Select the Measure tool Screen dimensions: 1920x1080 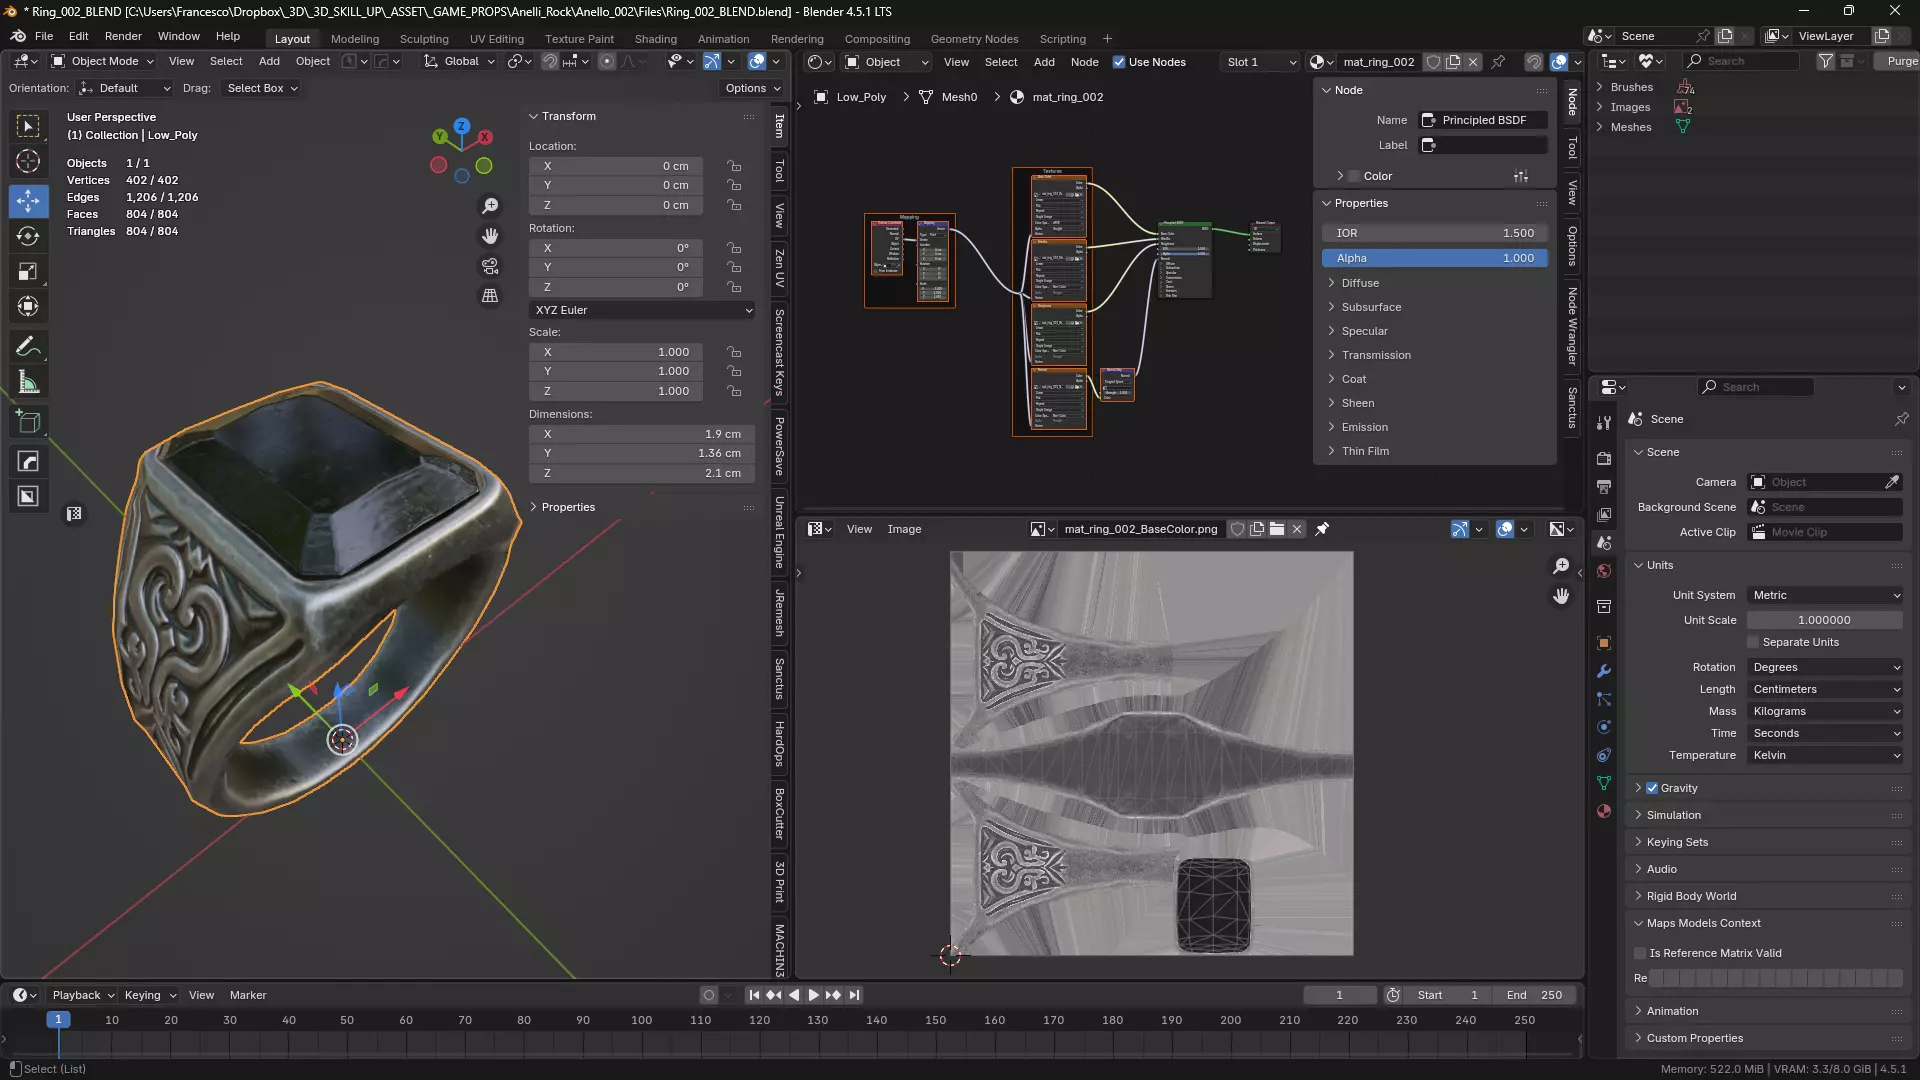point(28,383)
